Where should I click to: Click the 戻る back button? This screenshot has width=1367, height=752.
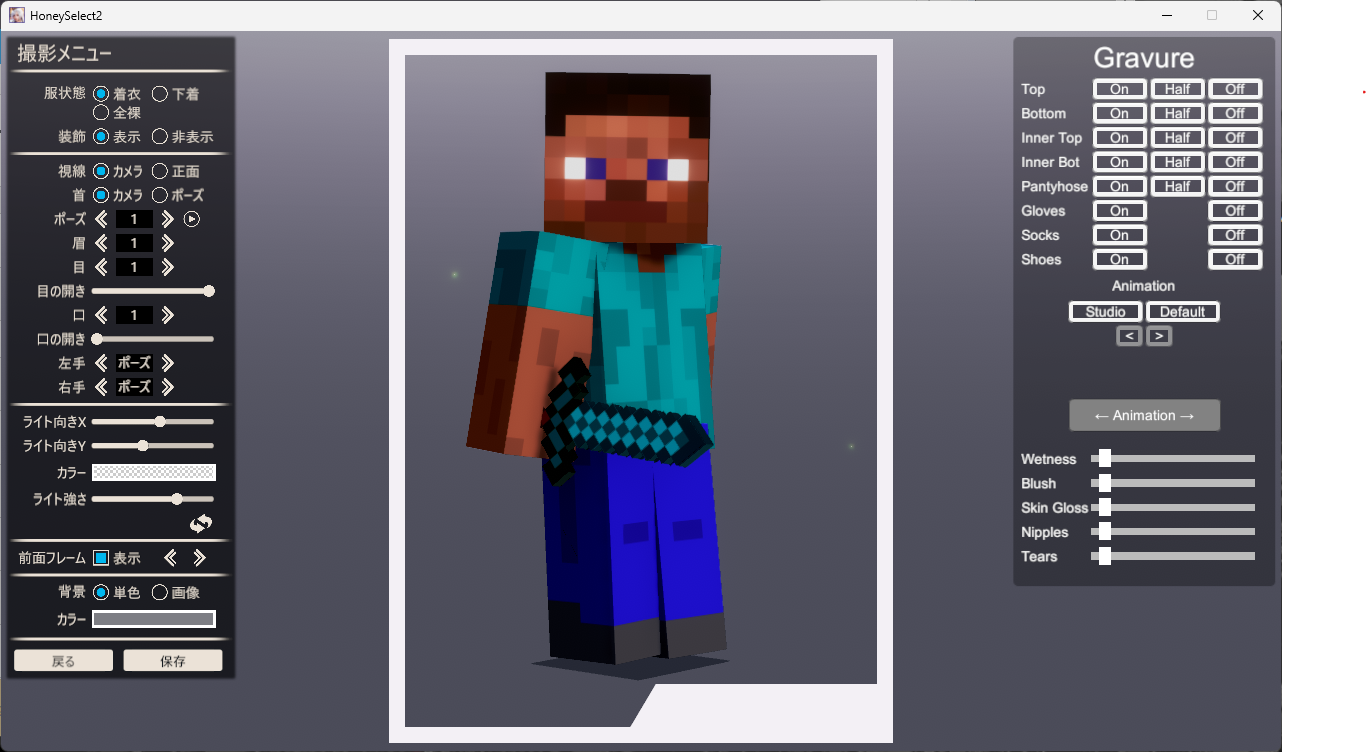[63, 661]
